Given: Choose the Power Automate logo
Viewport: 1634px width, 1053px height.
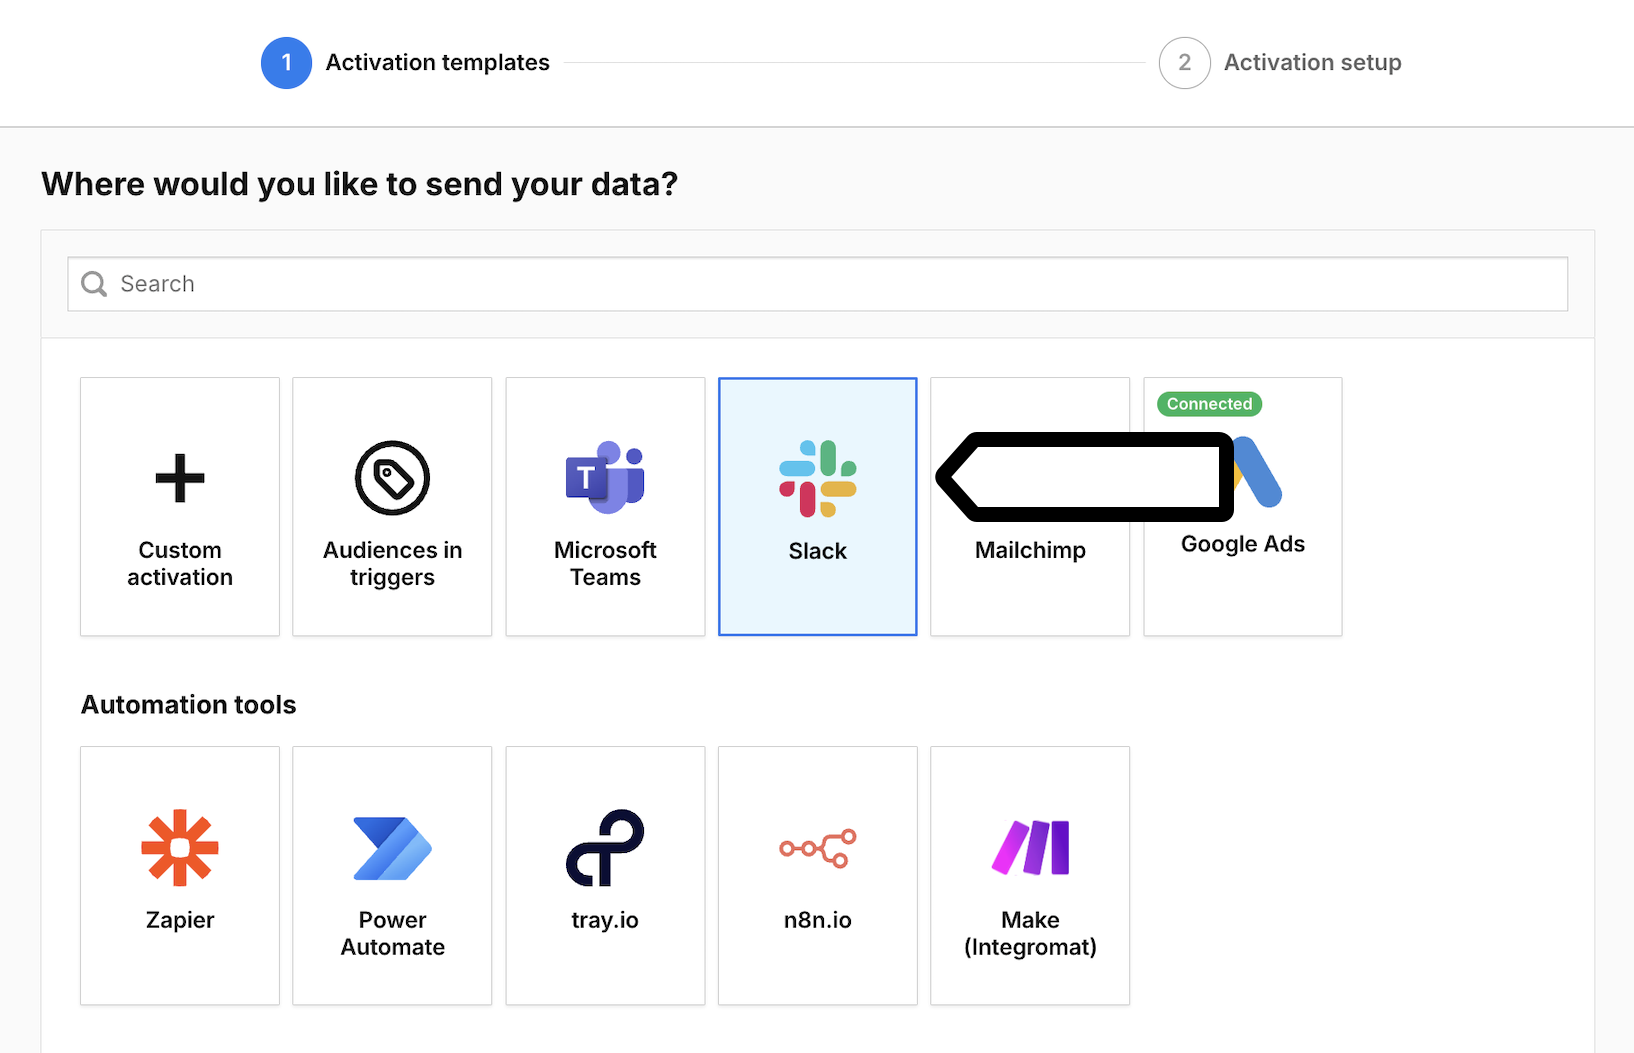Looking at the screenshot, I should pos(392,848).
